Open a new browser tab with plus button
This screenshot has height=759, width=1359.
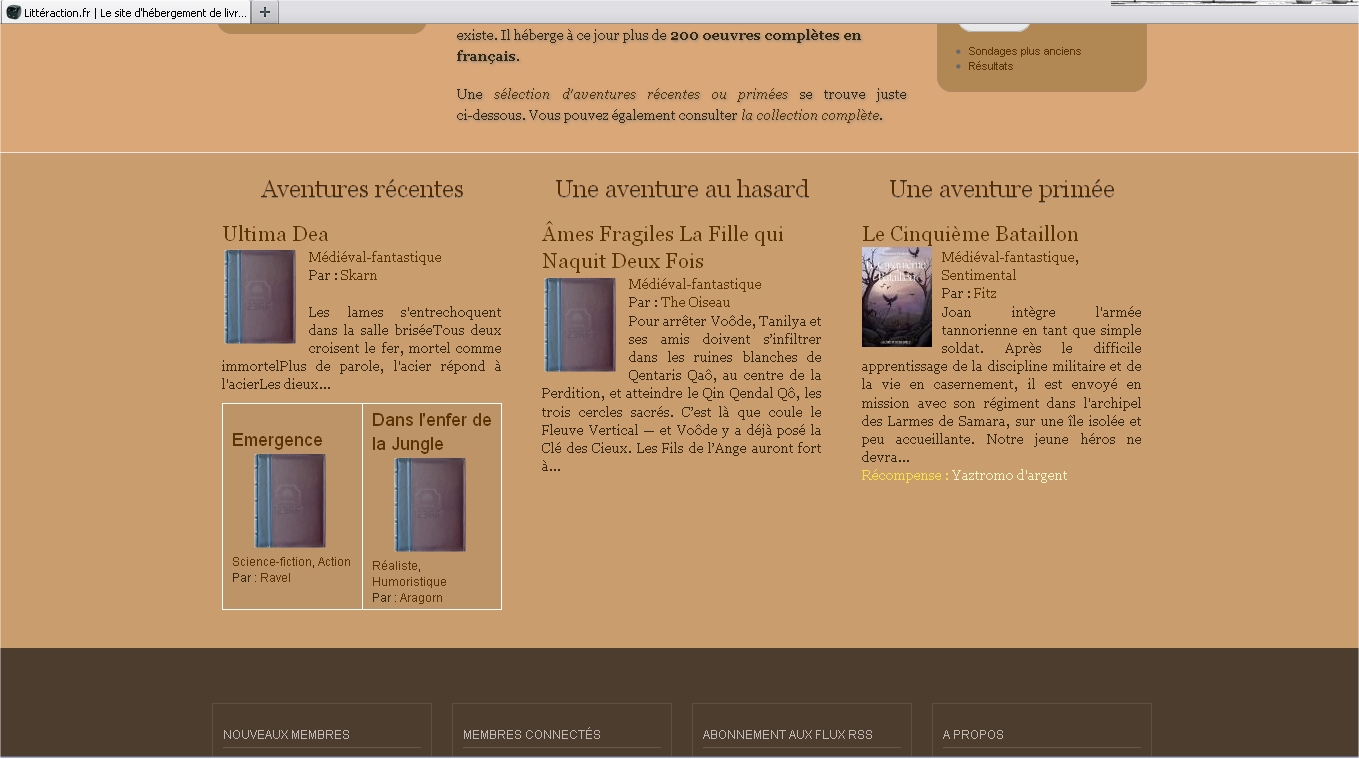click(x=264, y=12)
